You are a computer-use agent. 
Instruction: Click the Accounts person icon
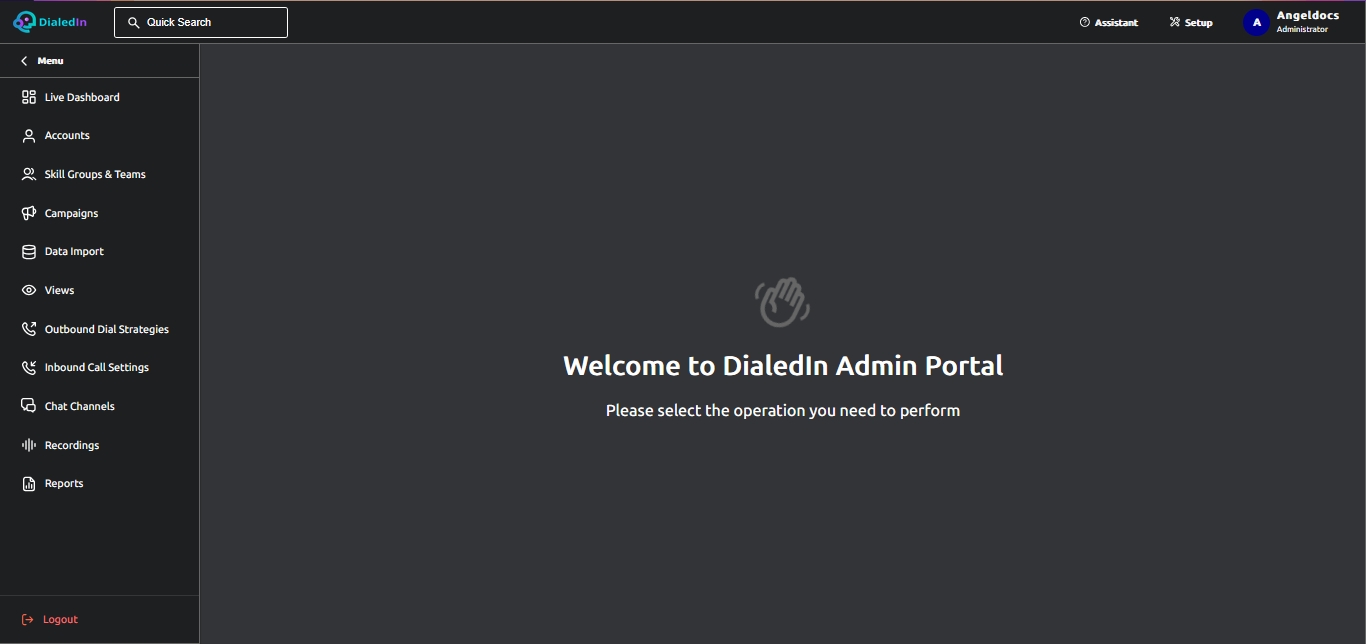click(29, 136)
